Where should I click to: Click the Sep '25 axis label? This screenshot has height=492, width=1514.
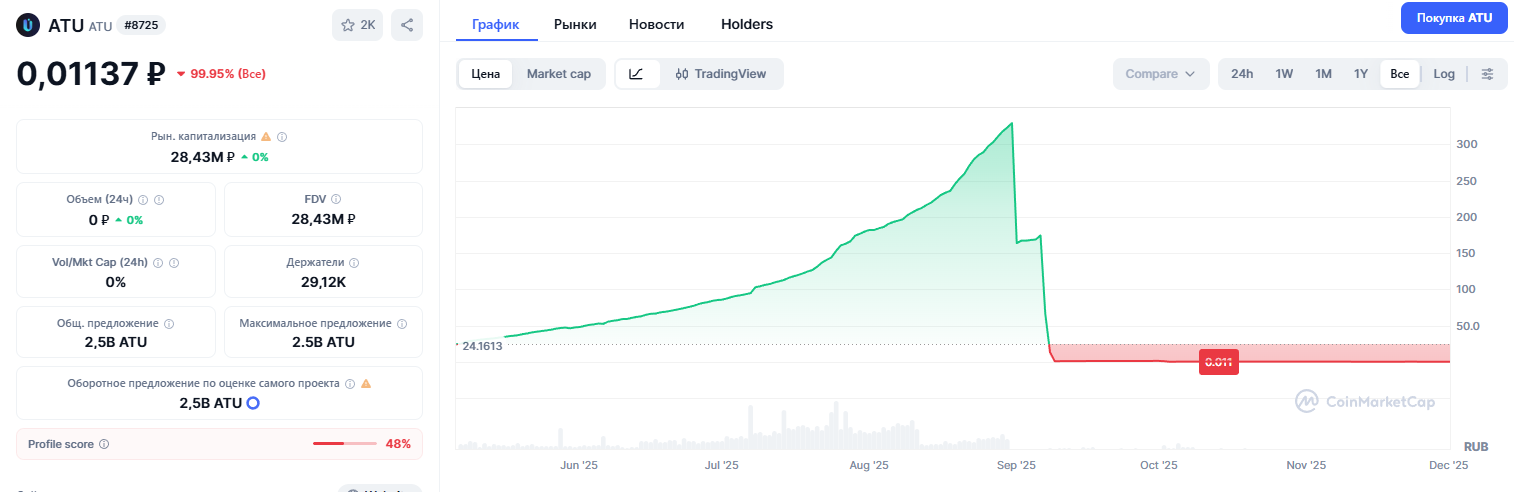pyautogui.click(x=1018, y=465)
